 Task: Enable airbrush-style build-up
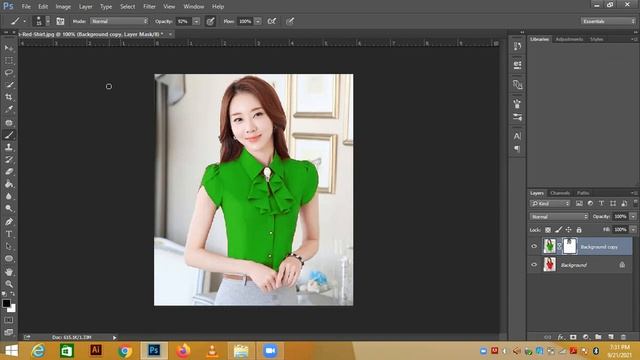[271, 21]
